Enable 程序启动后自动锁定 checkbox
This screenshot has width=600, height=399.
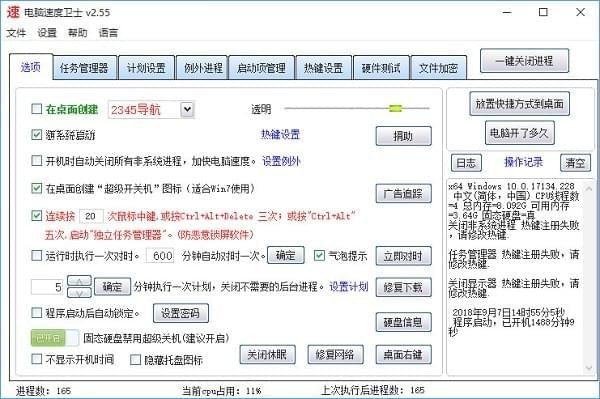point(37,313)
